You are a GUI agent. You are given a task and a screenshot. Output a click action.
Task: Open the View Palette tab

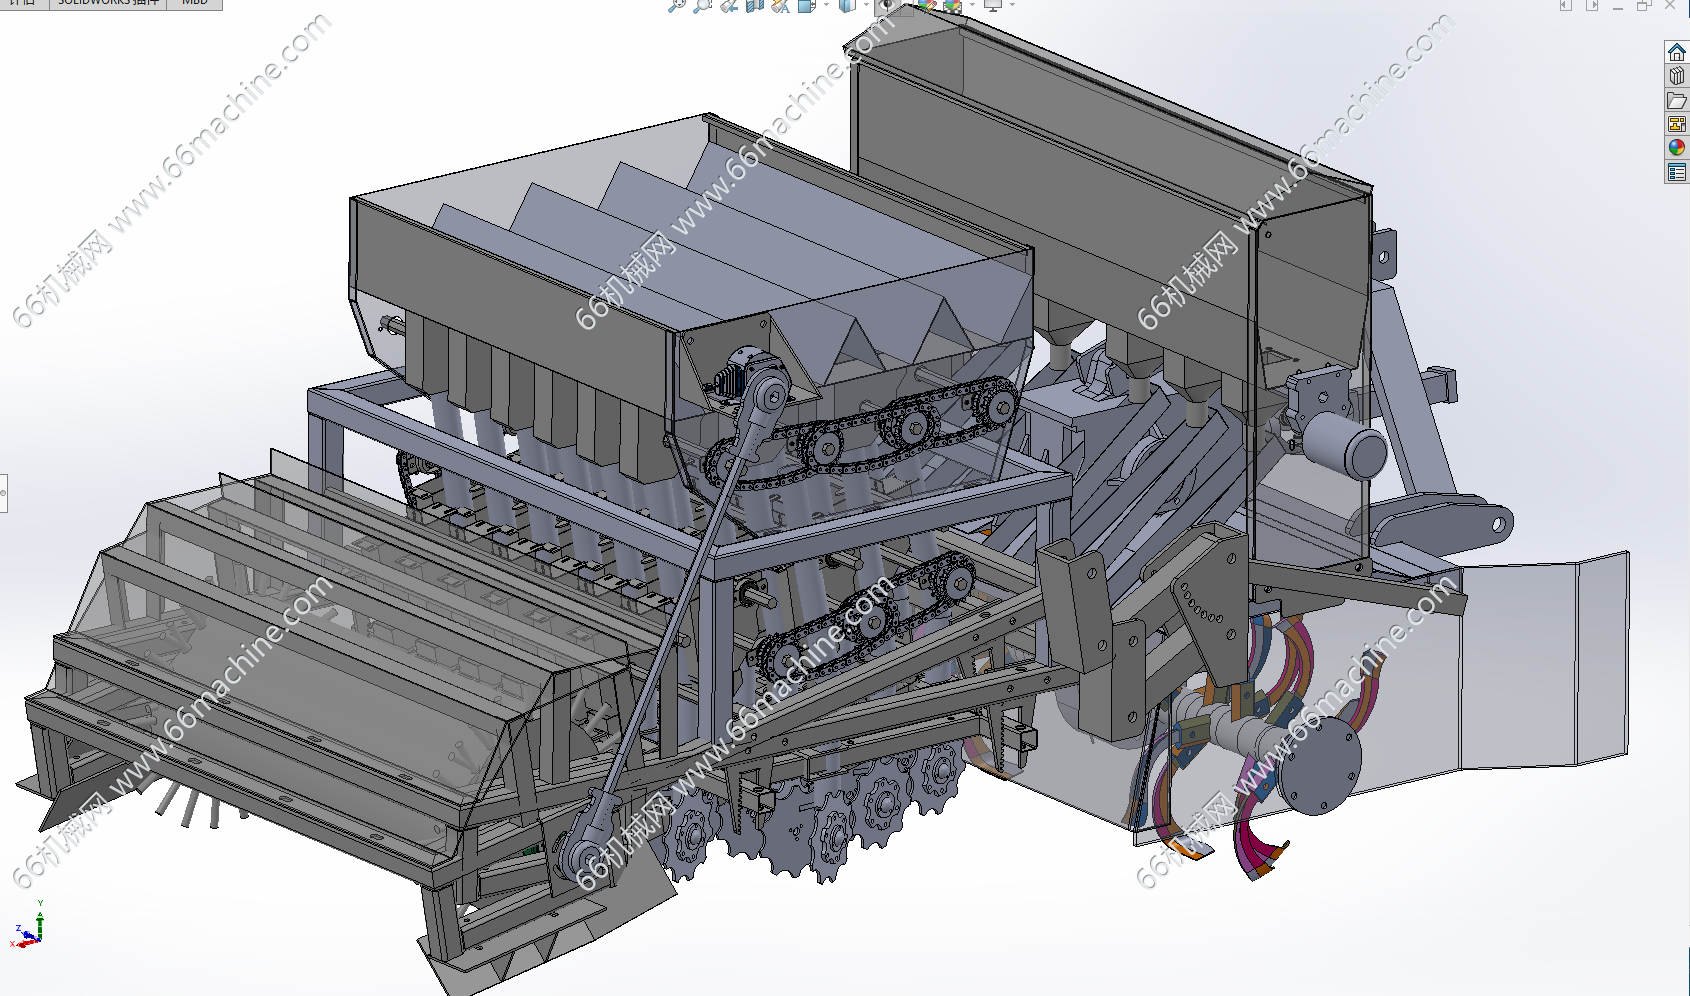click(1677, 124)
